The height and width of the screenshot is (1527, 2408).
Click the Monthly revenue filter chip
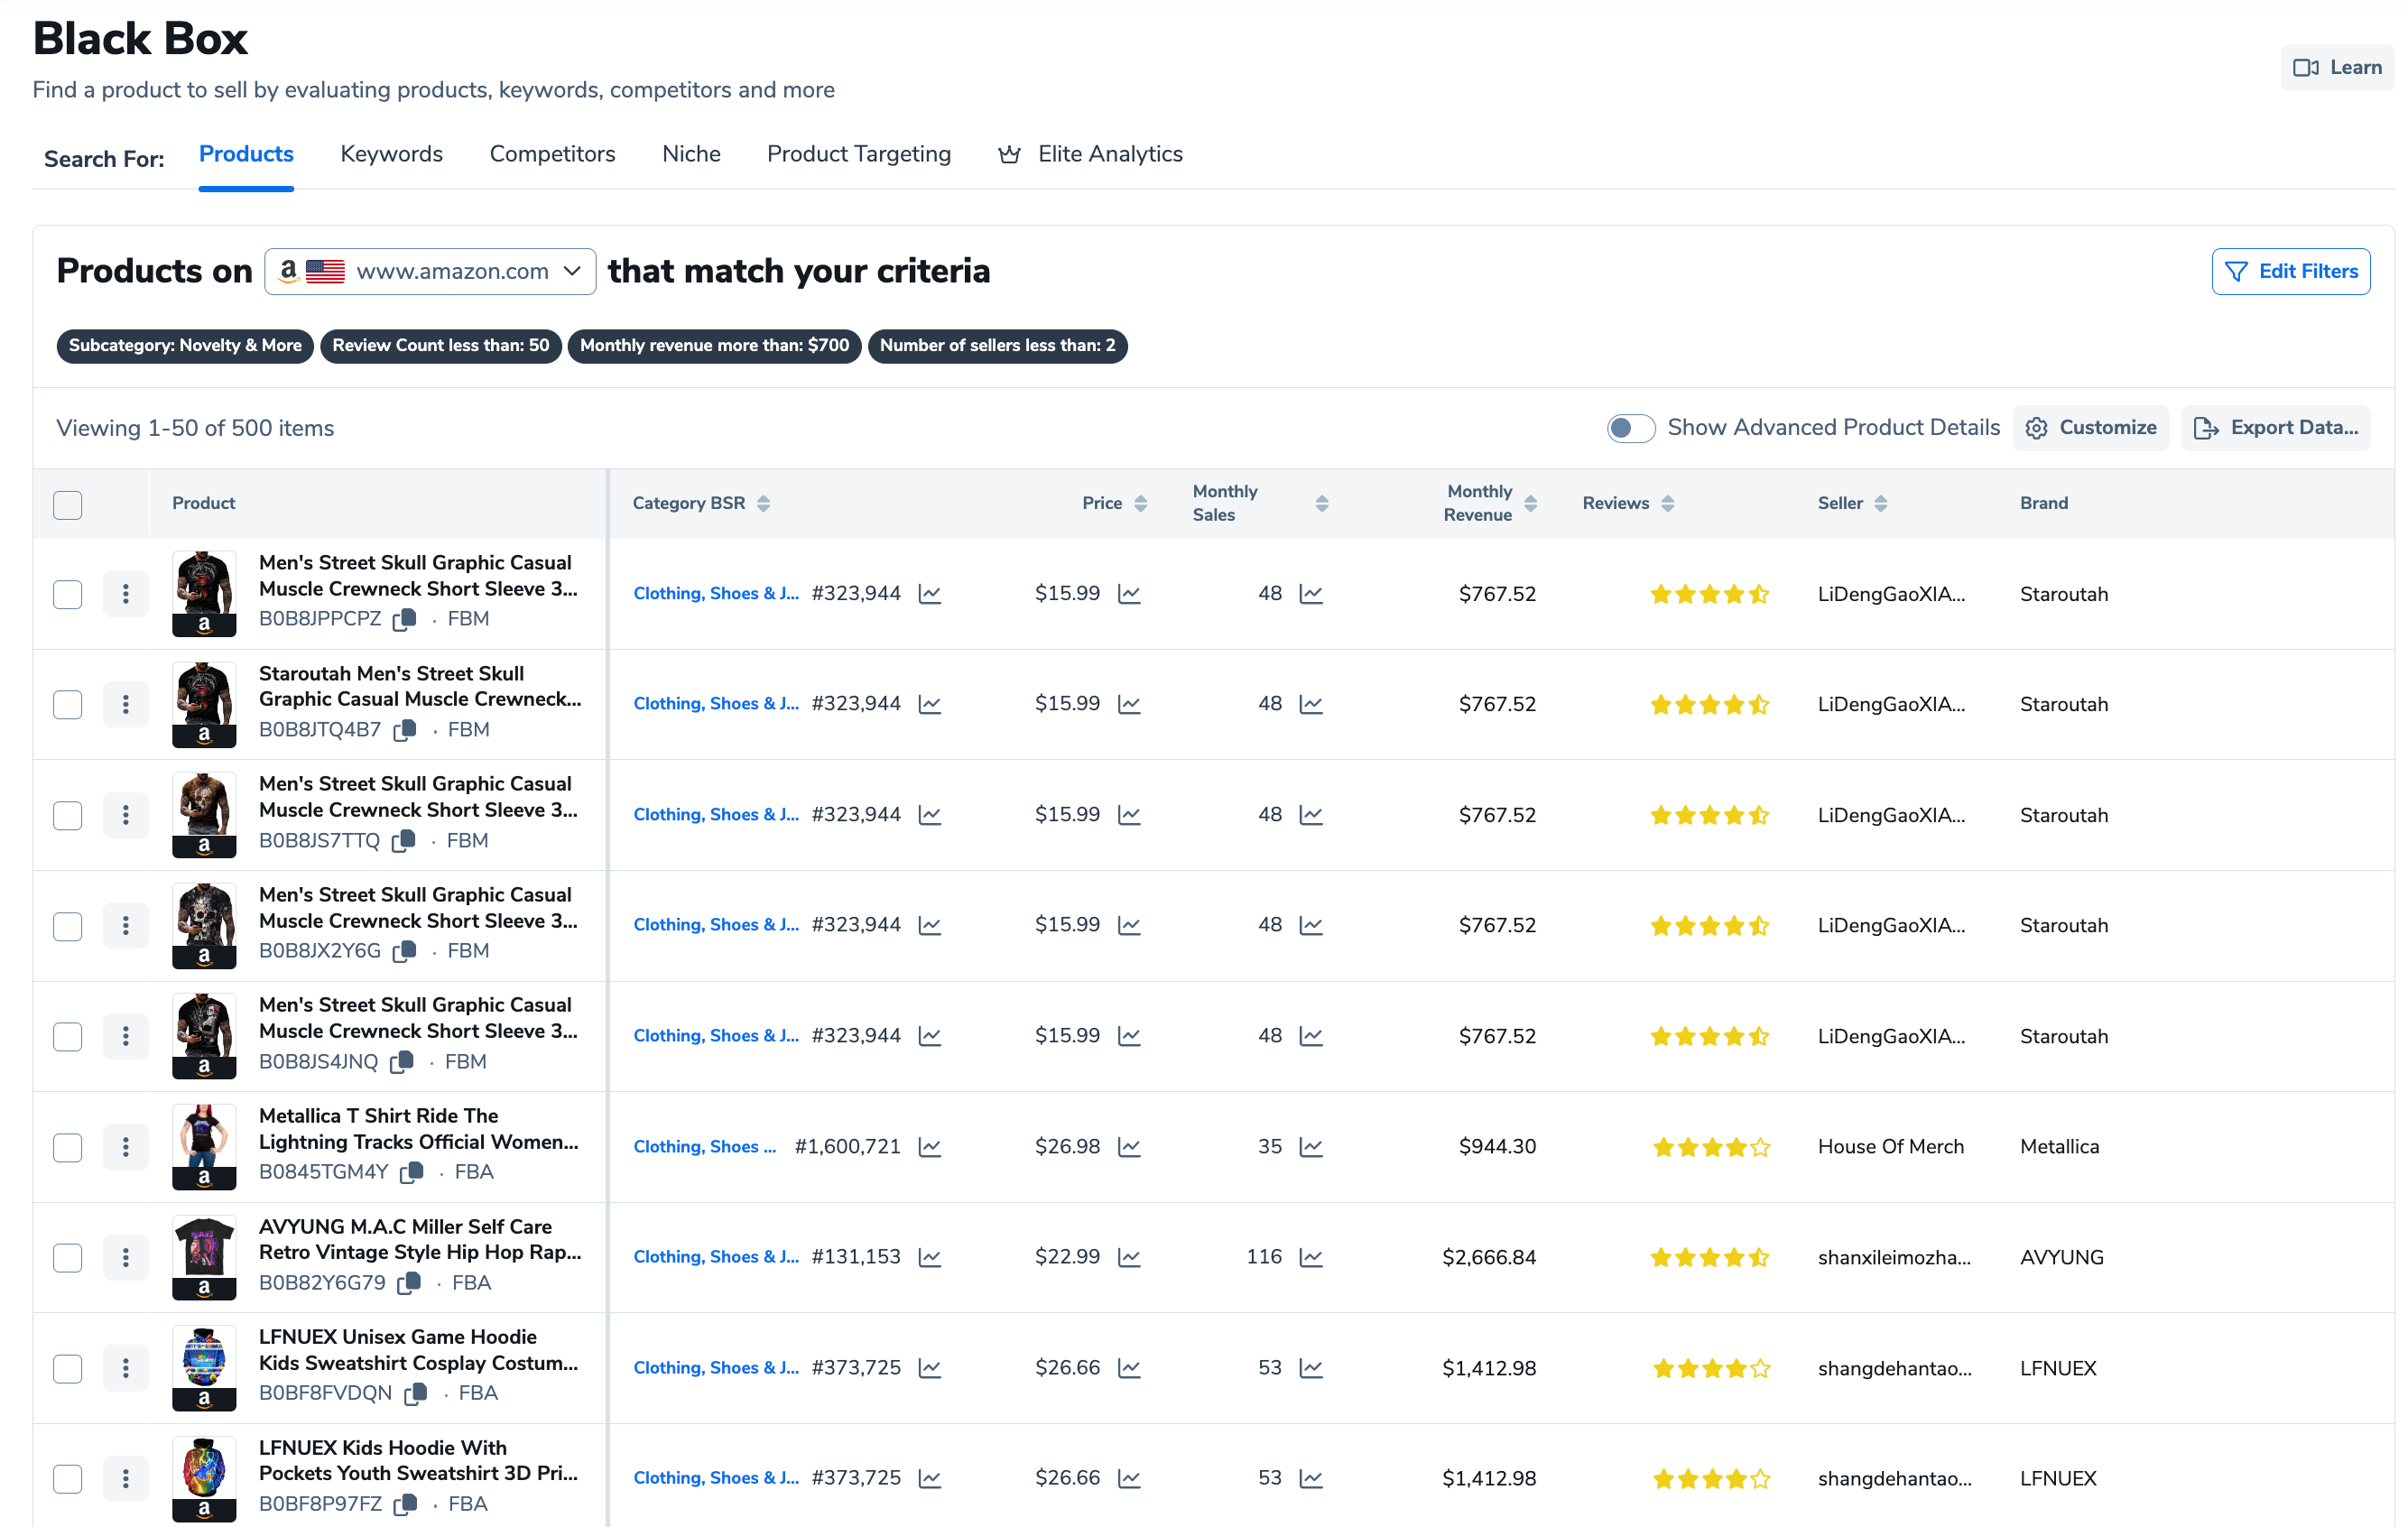click(x=714, y=346)
